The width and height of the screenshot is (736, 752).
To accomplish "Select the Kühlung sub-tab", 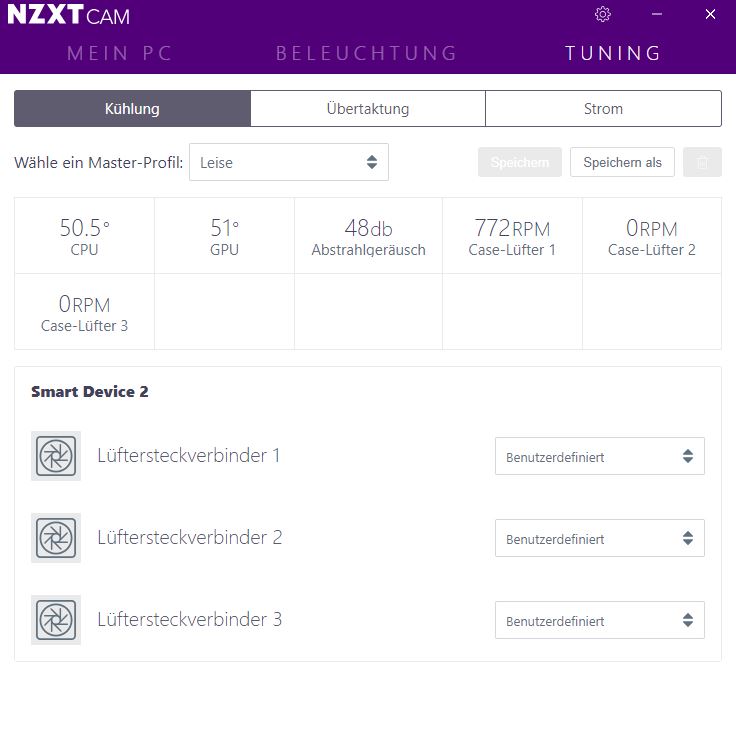I will coord(132,108).
